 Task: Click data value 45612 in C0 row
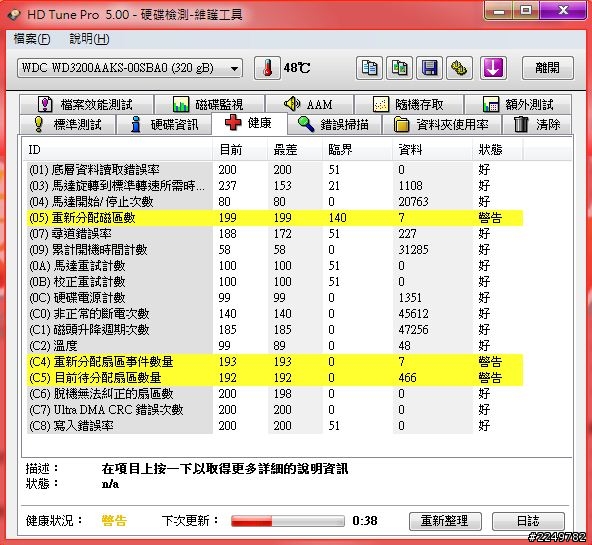pyautogui.click(x=413, y=314)
